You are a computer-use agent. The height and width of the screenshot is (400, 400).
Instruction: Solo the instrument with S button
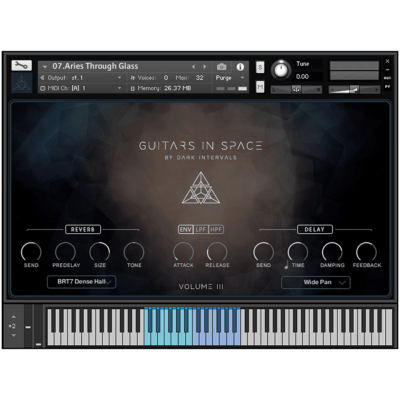point(260,67)
